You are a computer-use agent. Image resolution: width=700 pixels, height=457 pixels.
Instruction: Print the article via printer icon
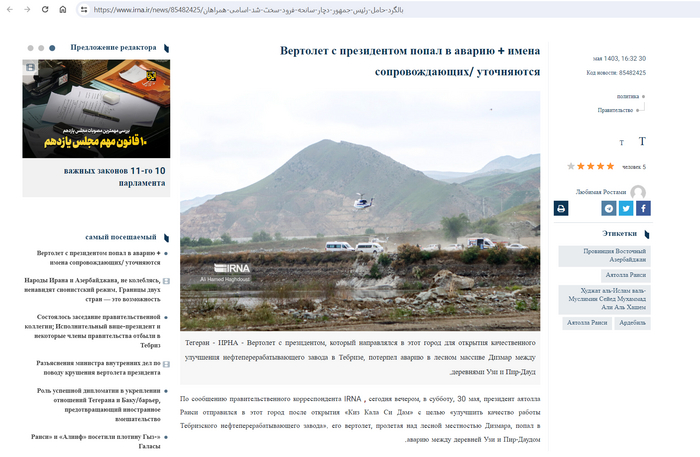561,208
